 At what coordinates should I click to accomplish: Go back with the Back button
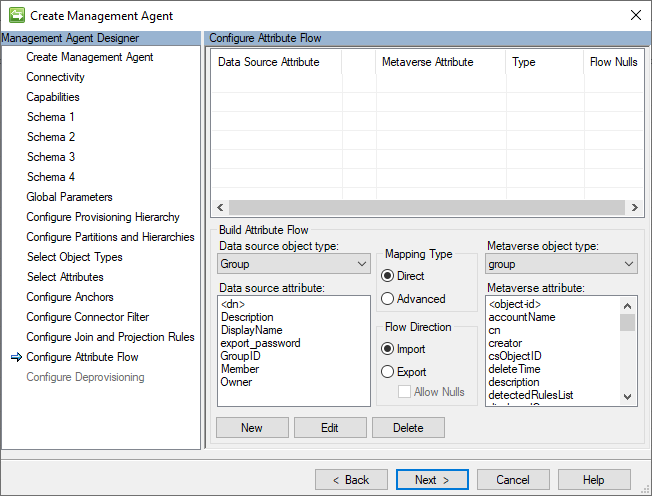[x=351, y=480]
